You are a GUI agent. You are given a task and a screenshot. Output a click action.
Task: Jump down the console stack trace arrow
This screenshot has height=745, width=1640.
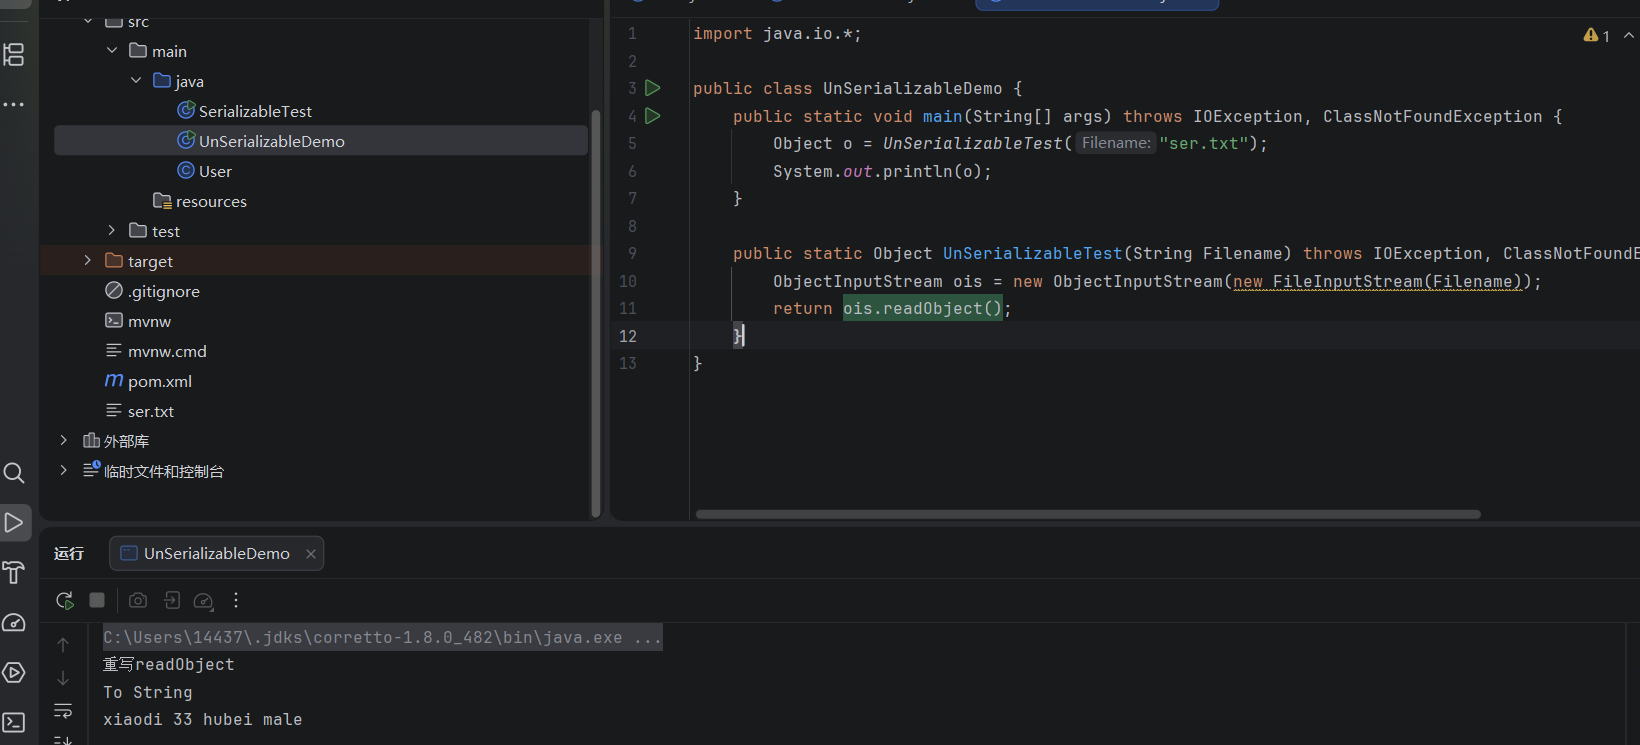tap(63, 678)
